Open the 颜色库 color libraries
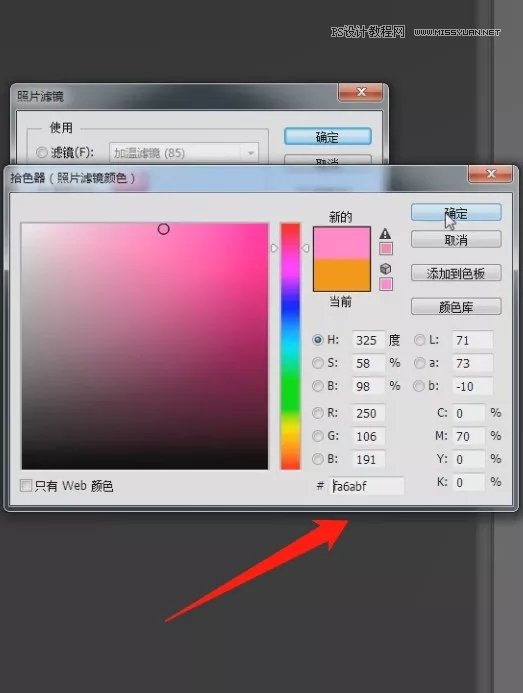The width and height of the screenshot is (523, 693). click(x=456, y=306)
